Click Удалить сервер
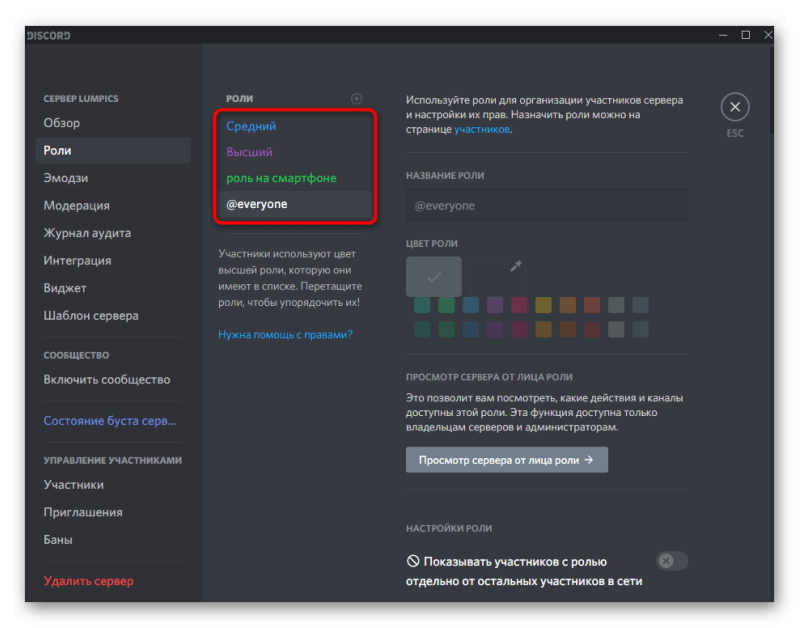800x628 pixels. [x=113, y=581]
